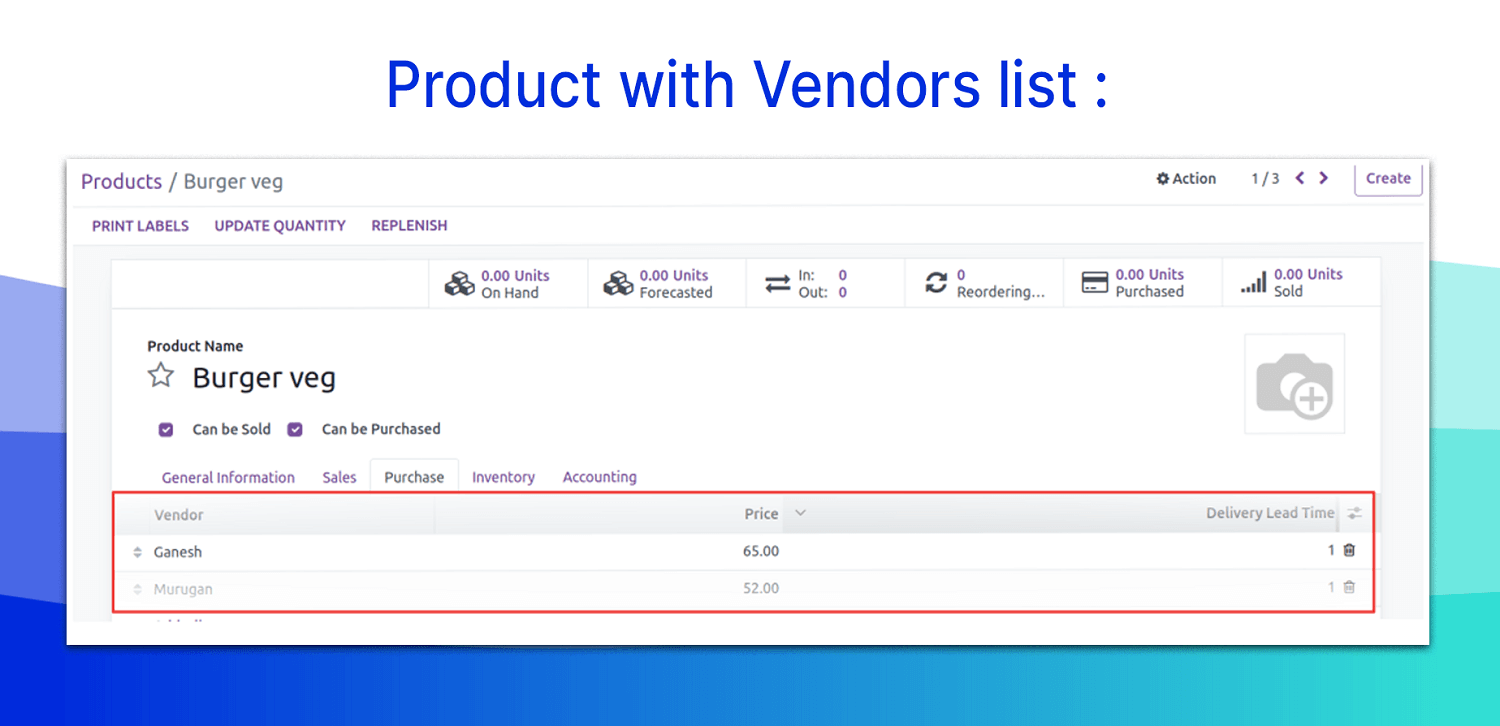Image resolution: width=1500 pixels, height=726 pixels.
Task: Select vendor Murugan cell
Action: click(183, 589)
